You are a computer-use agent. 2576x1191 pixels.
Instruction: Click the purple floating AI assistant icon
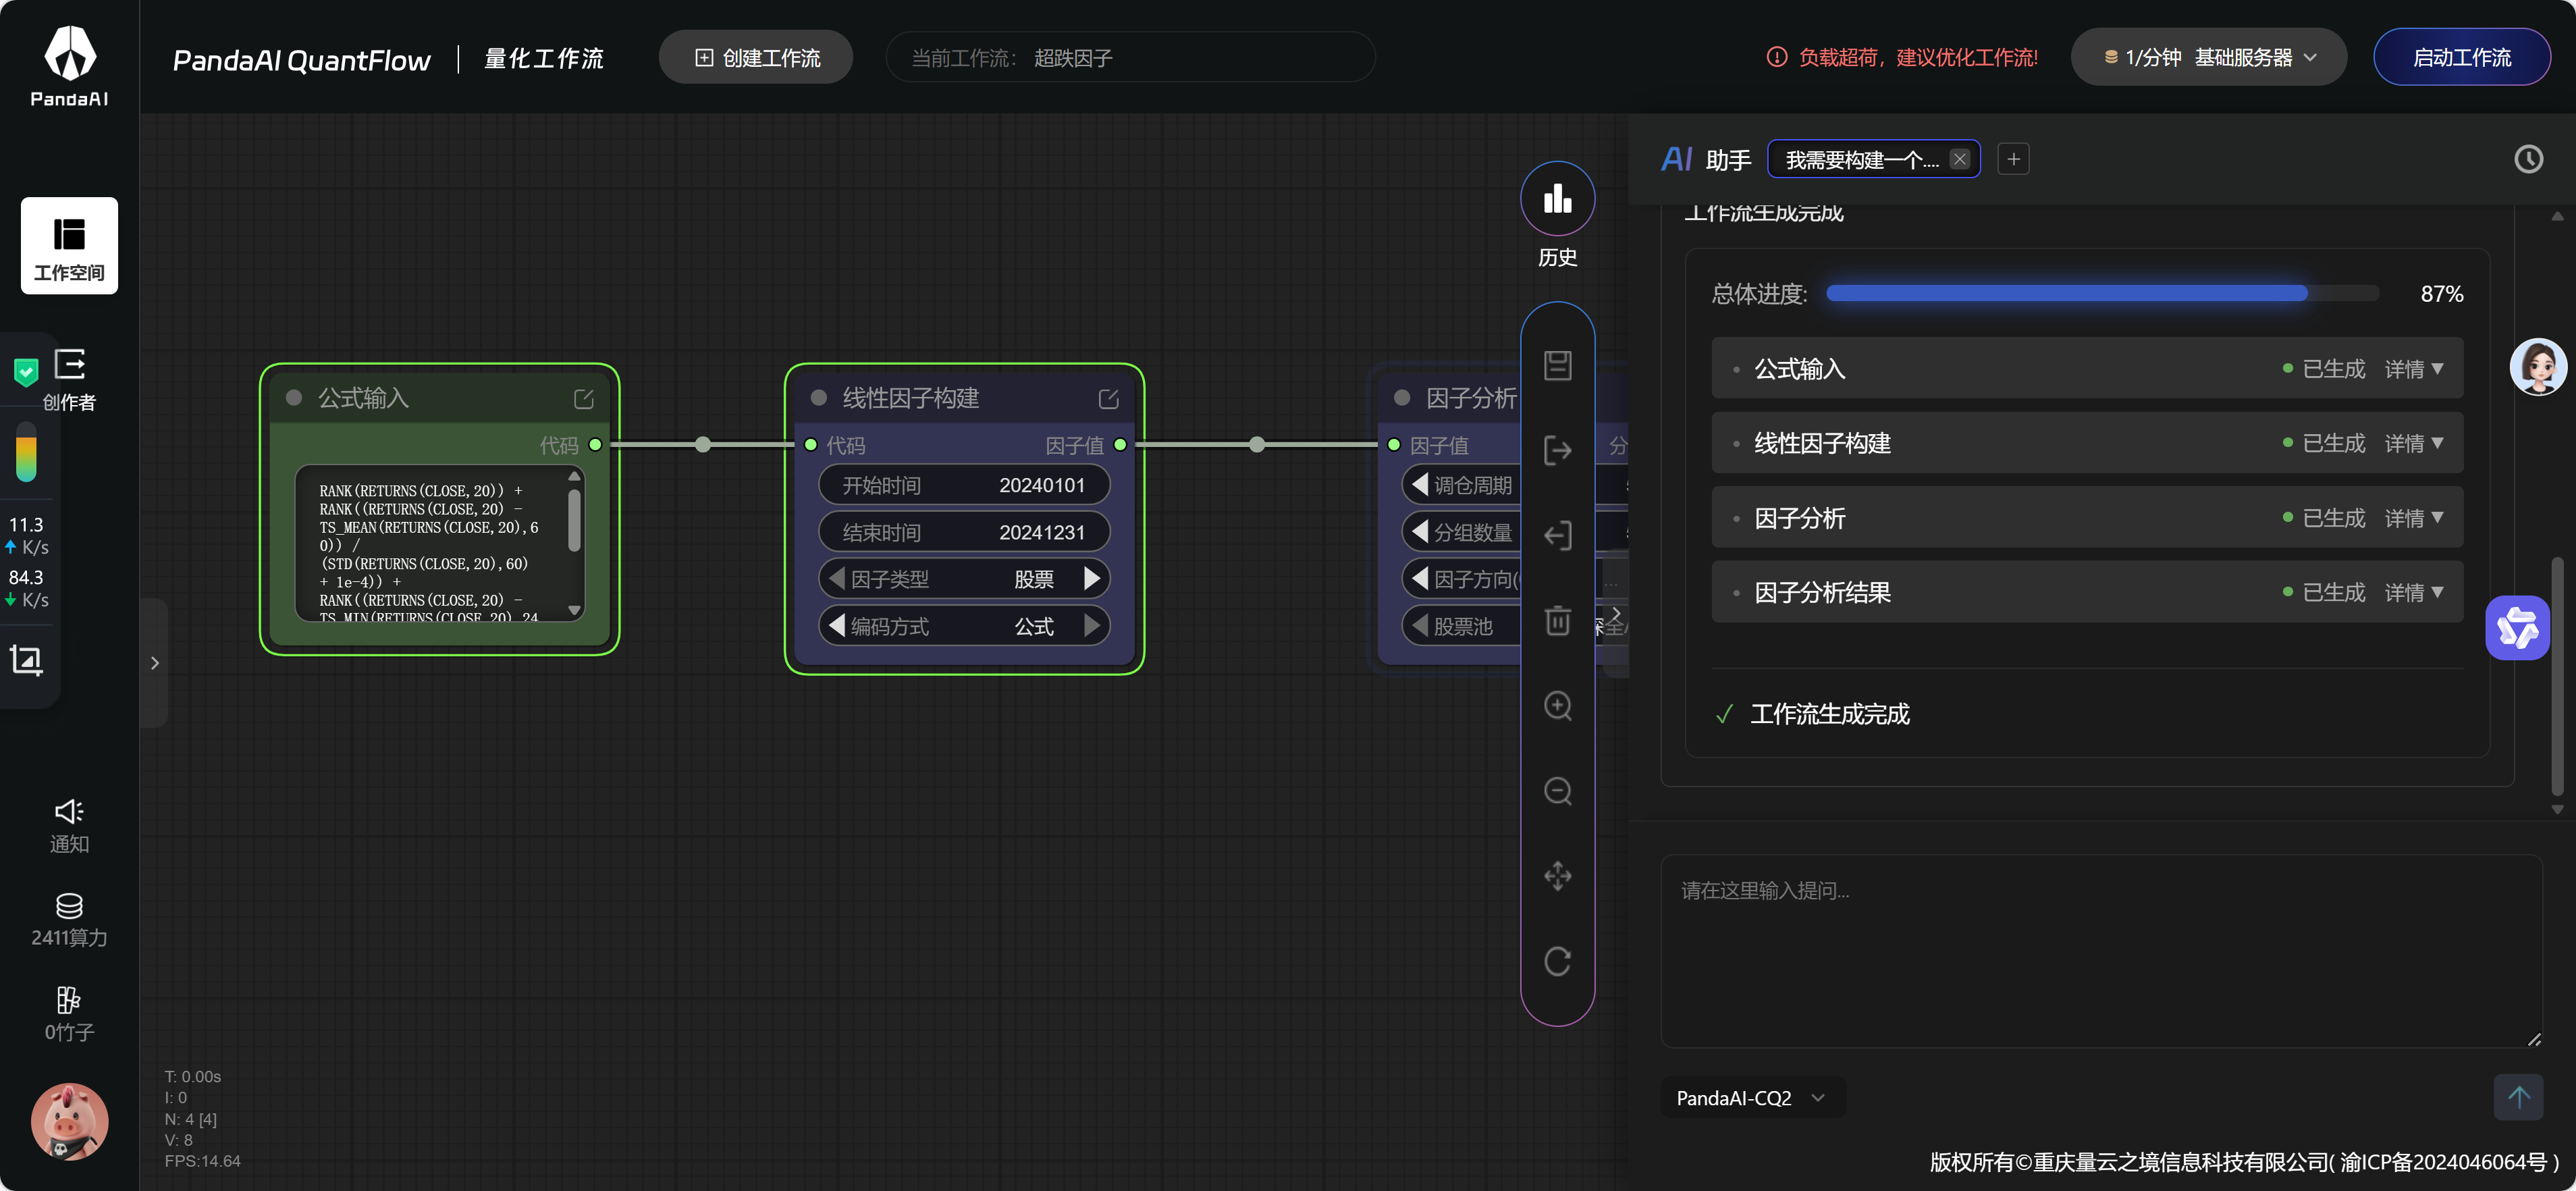(x=2517, y=628)
